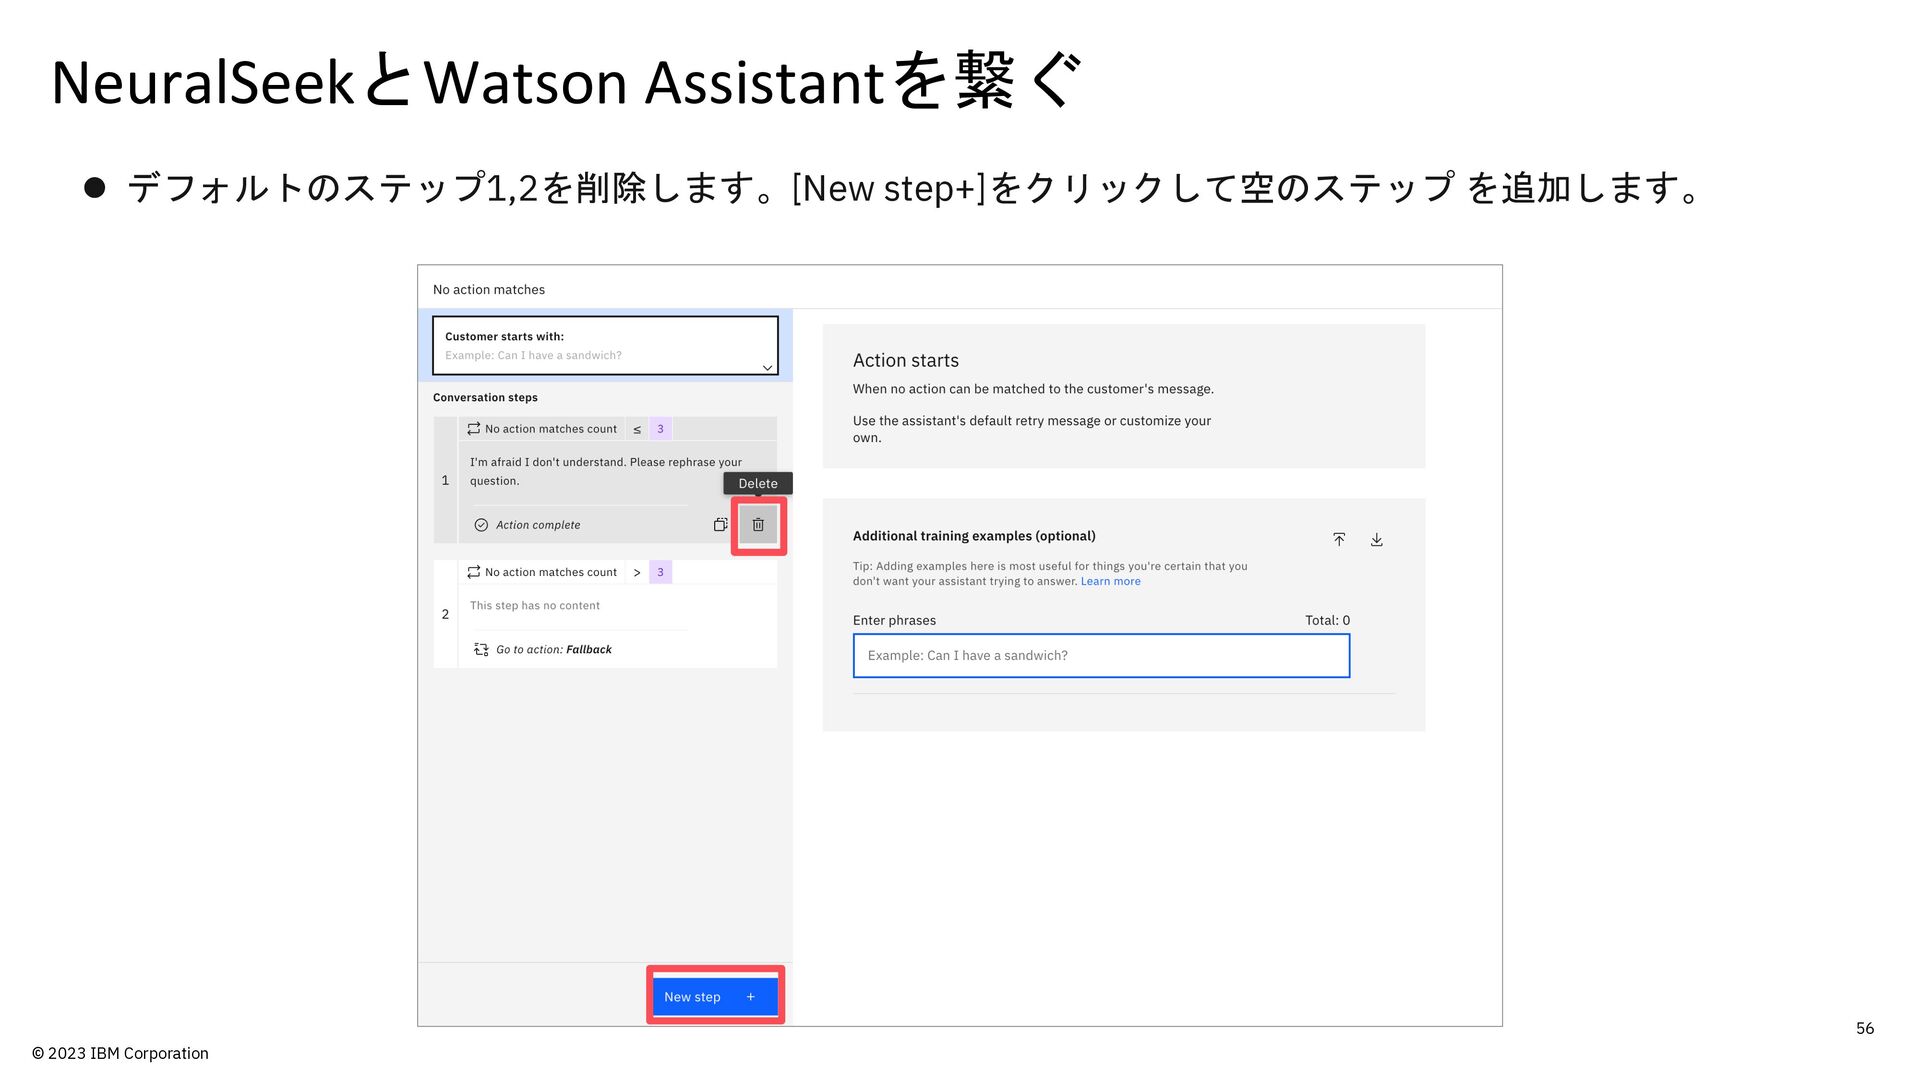Screen dimensions: 1920x1080
Task: Click value 3 in step 2 condition
Action: point(660,572)
